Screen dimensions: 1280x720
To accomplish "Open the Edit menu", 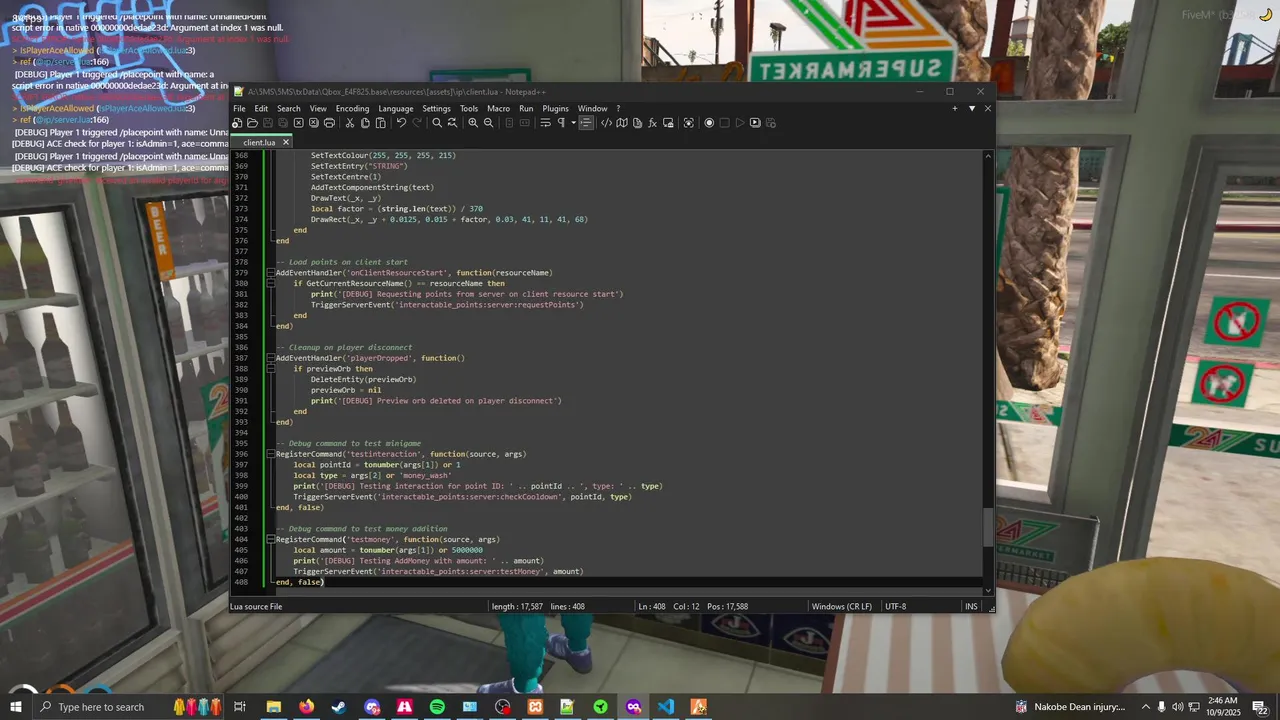I will [261, 108].
